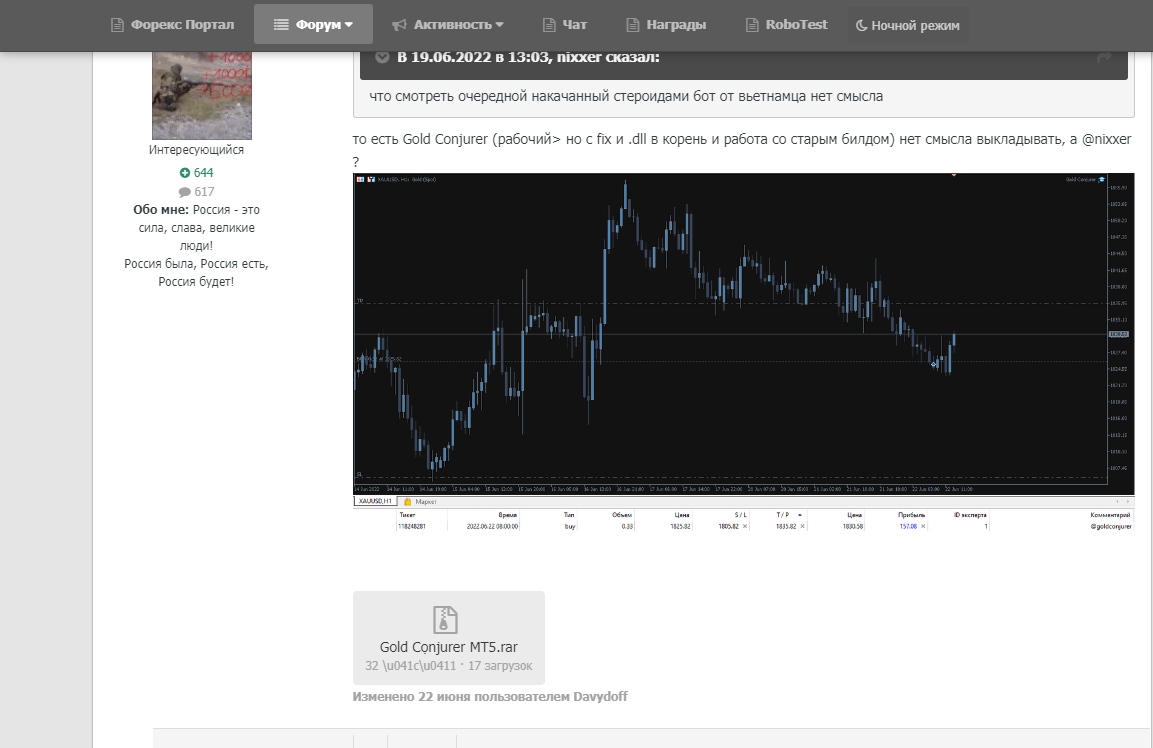Click the @nixxer mention
The width and height of the screenshot is (1153, 748).
coord(1107,139)
